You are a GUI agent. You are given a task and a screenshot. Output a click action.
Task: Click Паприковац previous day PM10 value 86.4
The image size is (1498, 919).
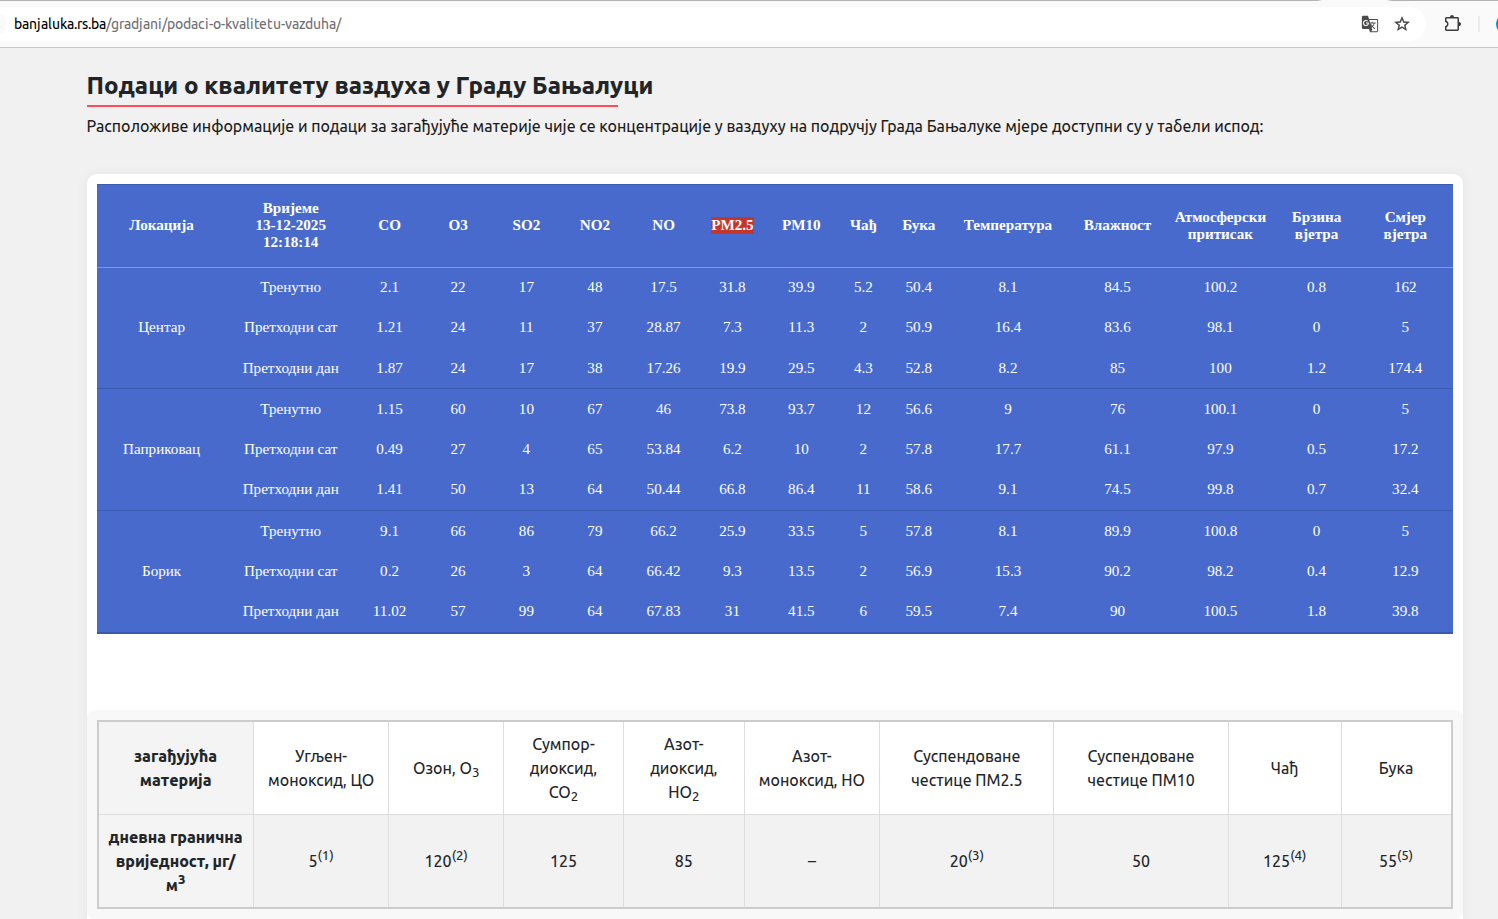coord(801,489)
